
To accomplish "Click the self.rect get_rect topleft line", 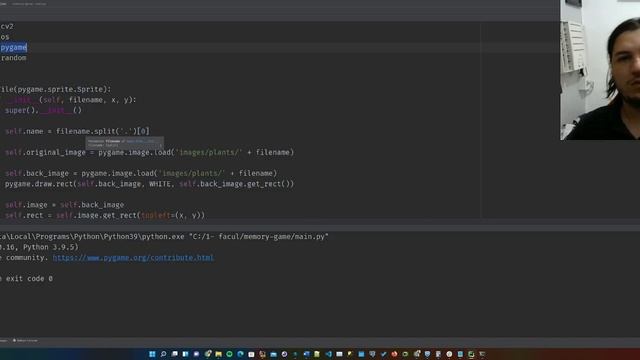I will (105, 216).
